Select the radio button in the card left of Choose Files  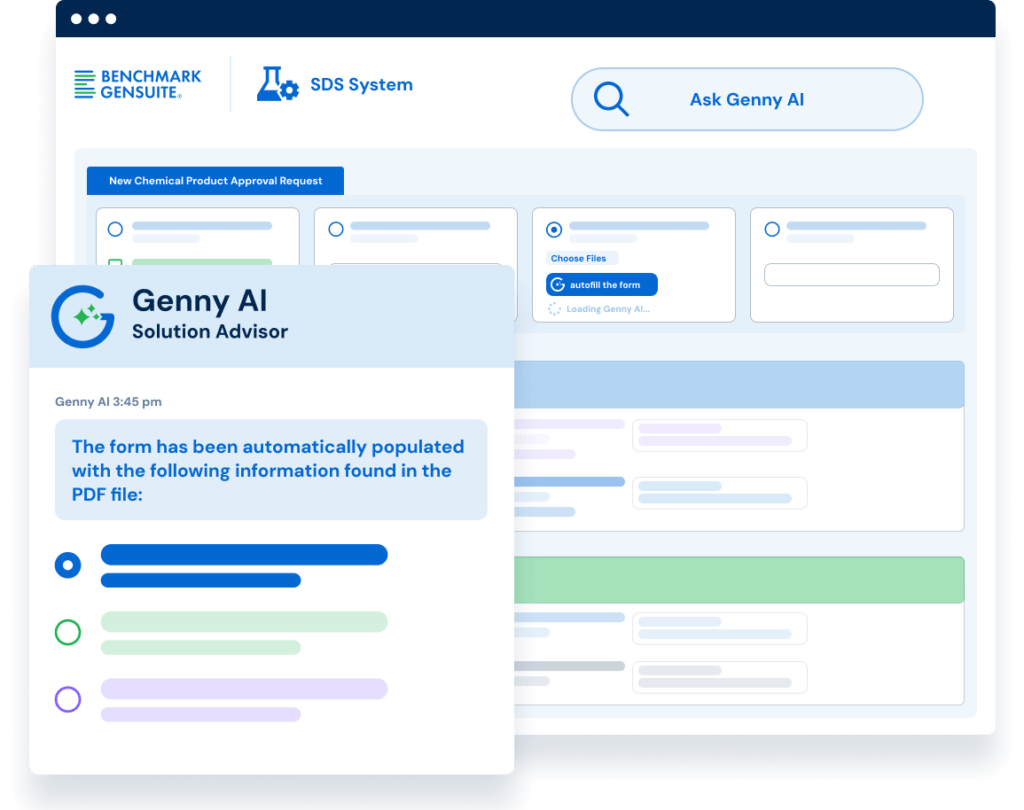(336, 229)
